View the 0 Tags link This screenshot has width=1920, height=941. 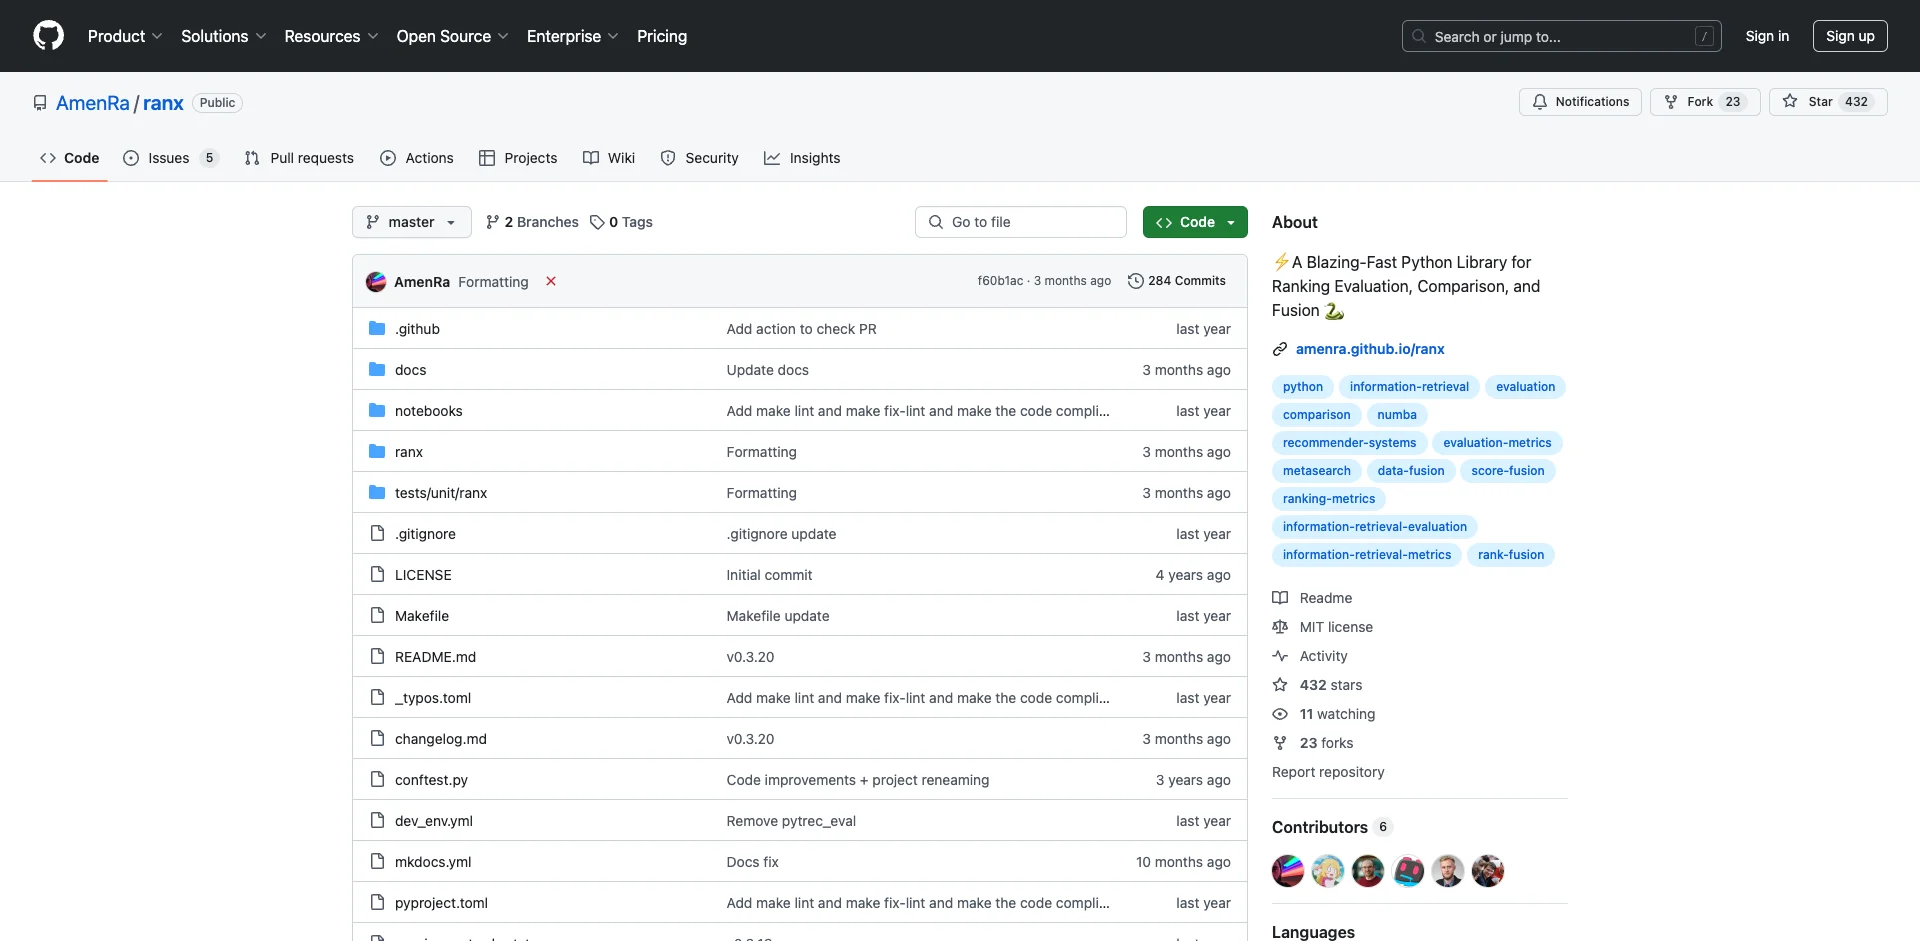click(x=621, y=222)
